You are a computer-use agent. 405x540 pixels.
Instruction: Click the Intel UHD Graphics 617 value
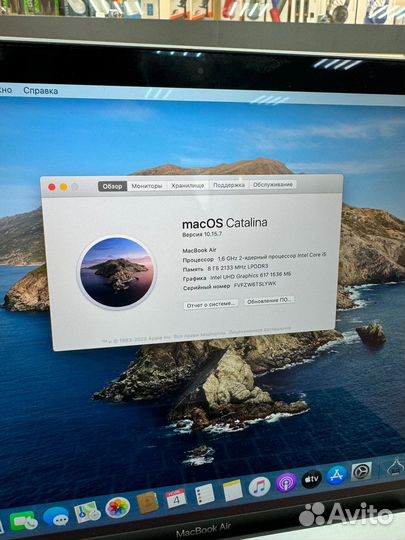[251, 275]
